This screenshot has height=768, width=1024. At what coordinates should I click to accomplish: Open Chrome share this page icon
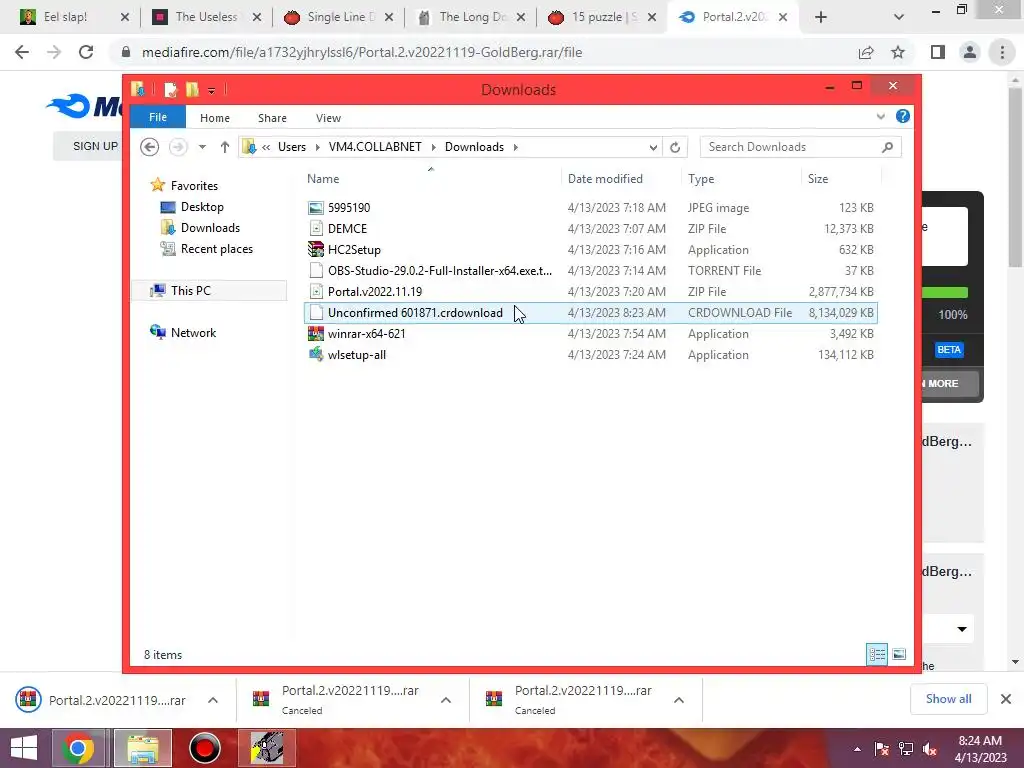coord(866,52)
